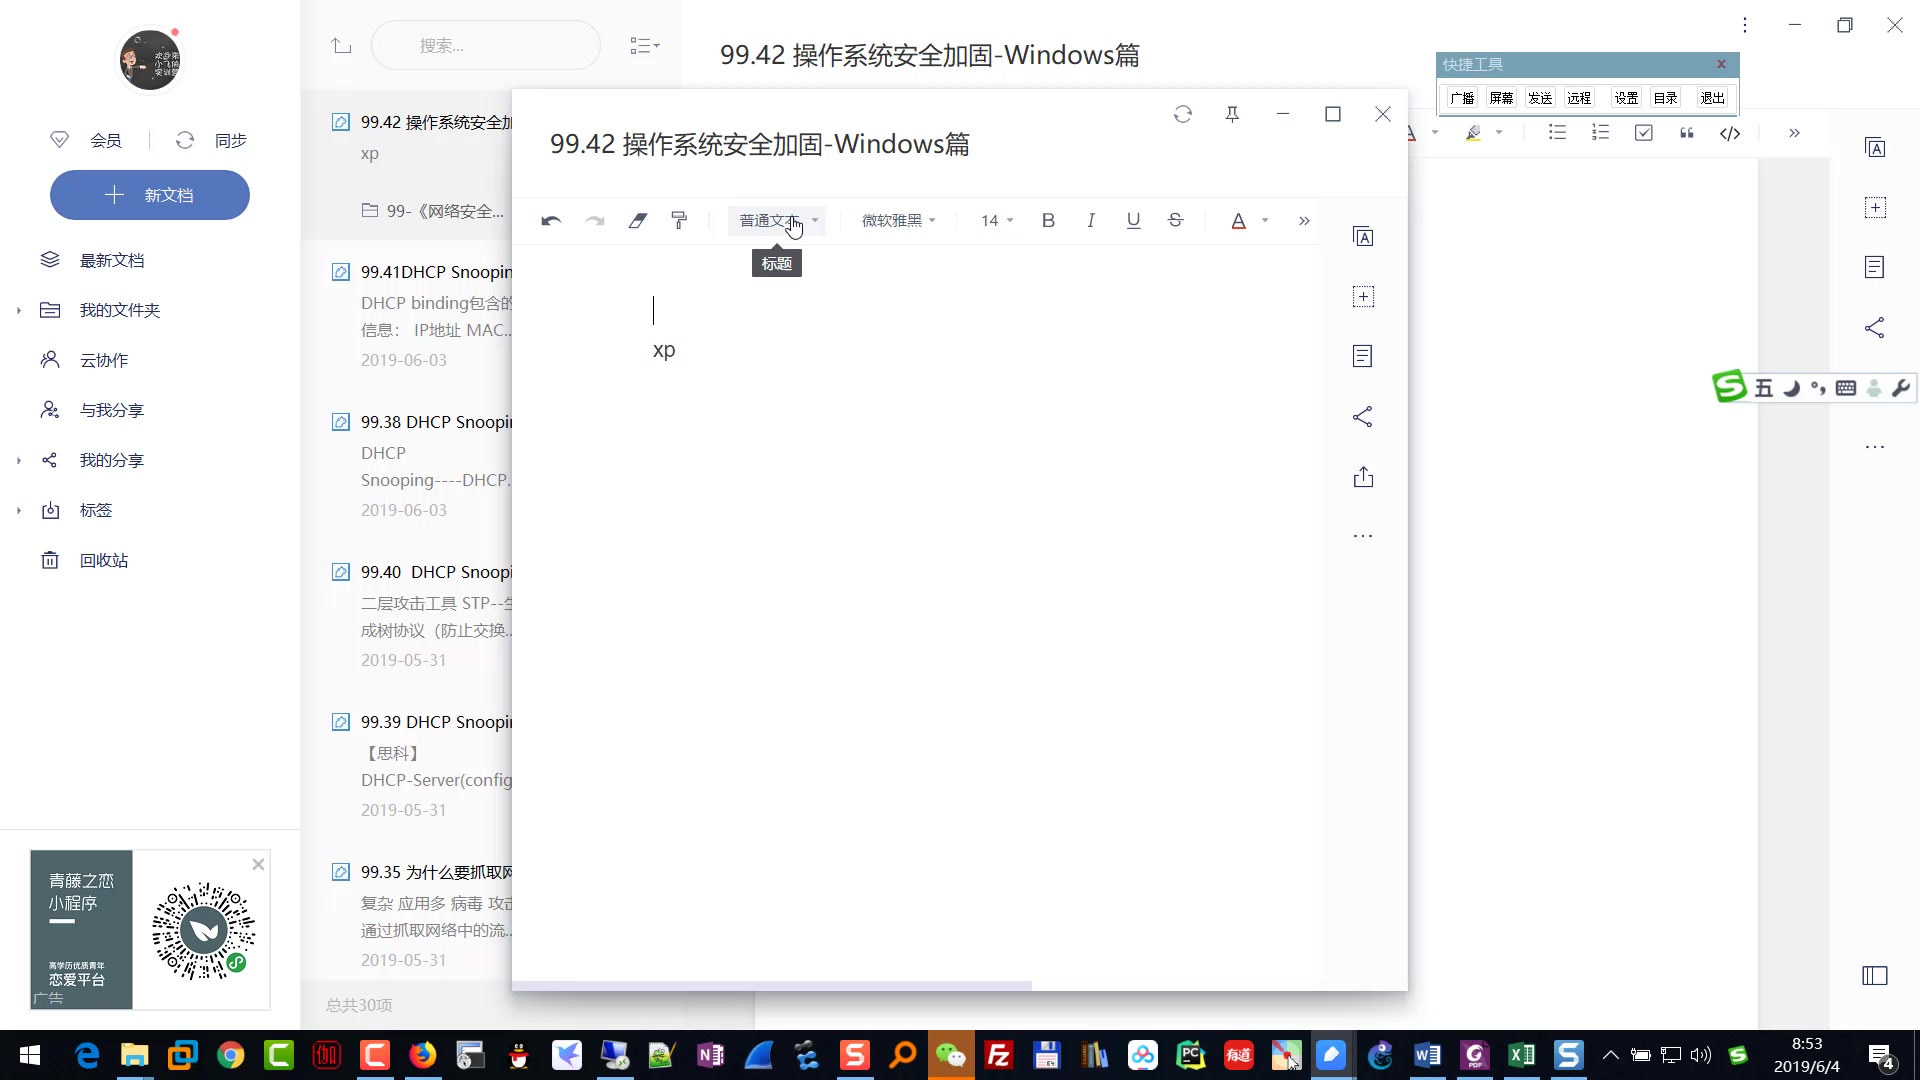Open the font size 14 dropdown
This screenshot has width=1920, height=1080.
tap(996, 221)
